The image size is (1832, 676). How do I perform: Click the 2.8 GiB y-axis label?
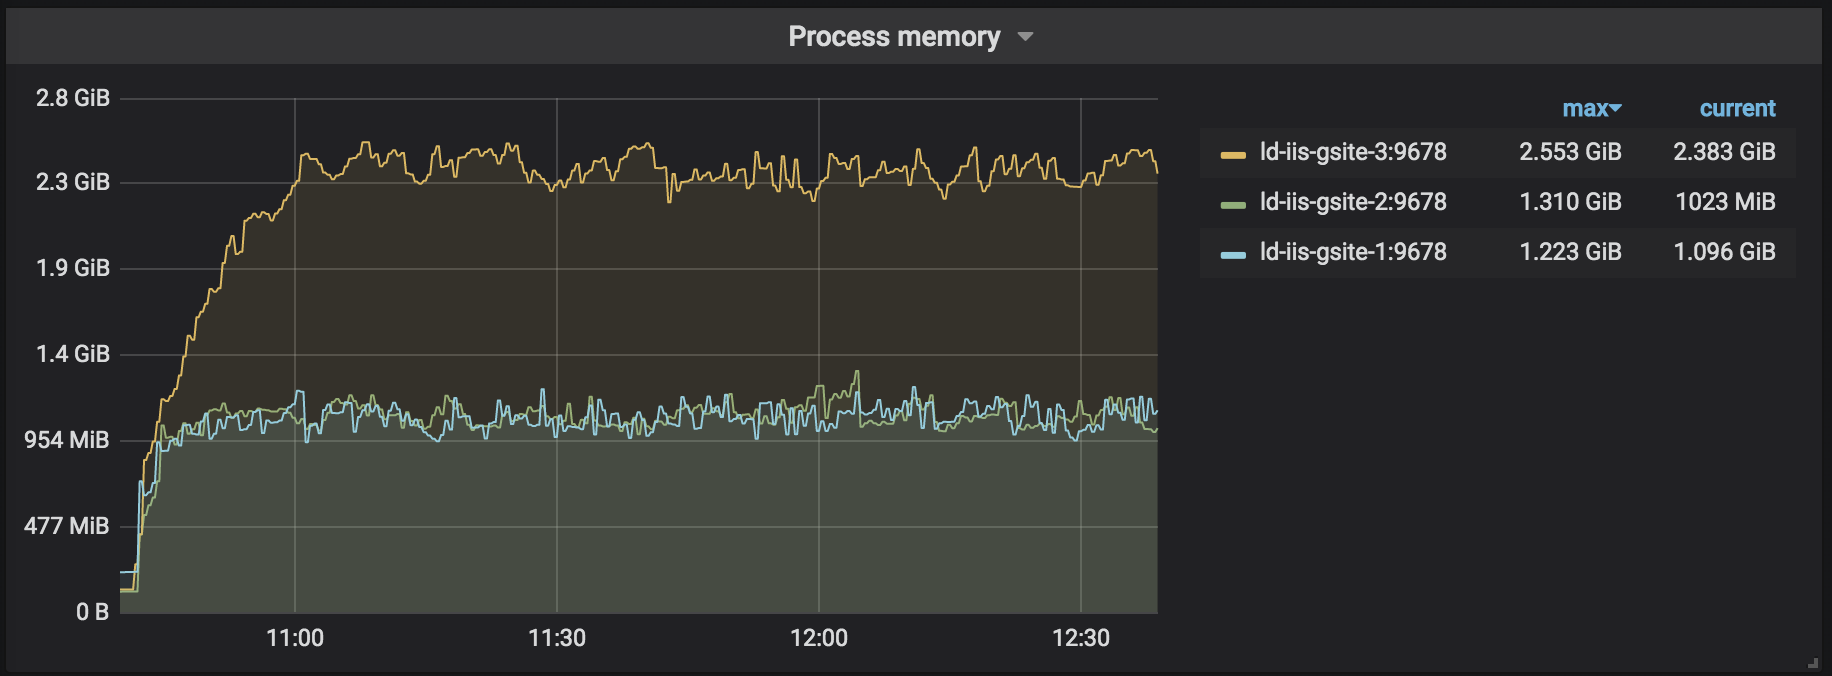point(73,98)
